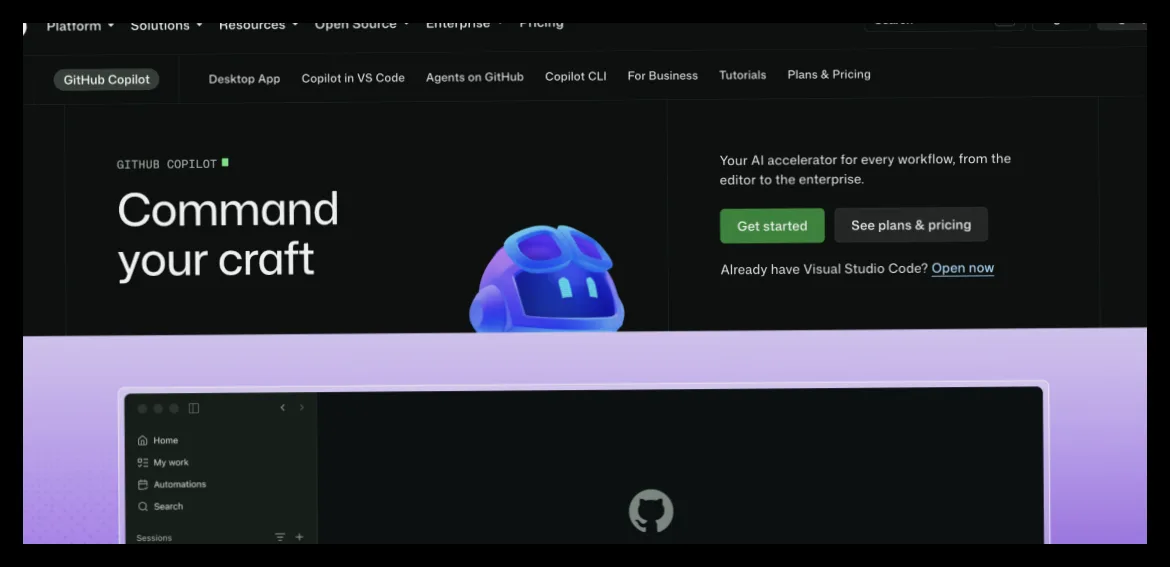Click the Home icon in the app sidebar
Image resolution: width=1170 pixels, height=567 pixels.
point(143,441)
